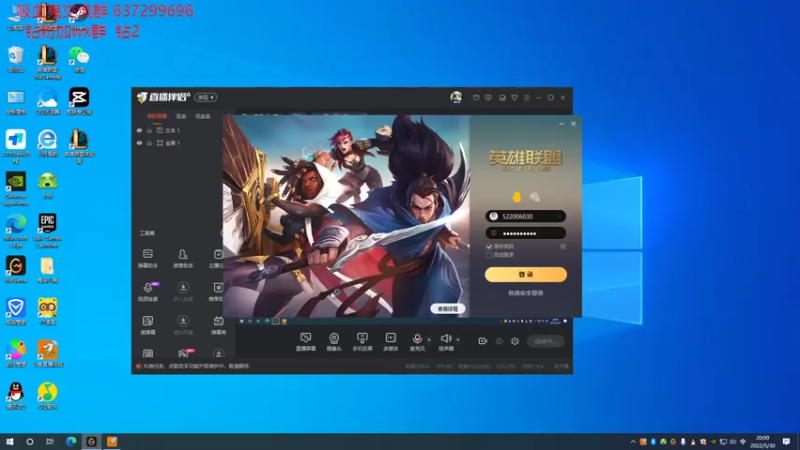Click the password input field
Viewport: 800px width, 450px height.
(x=526, y=233)
